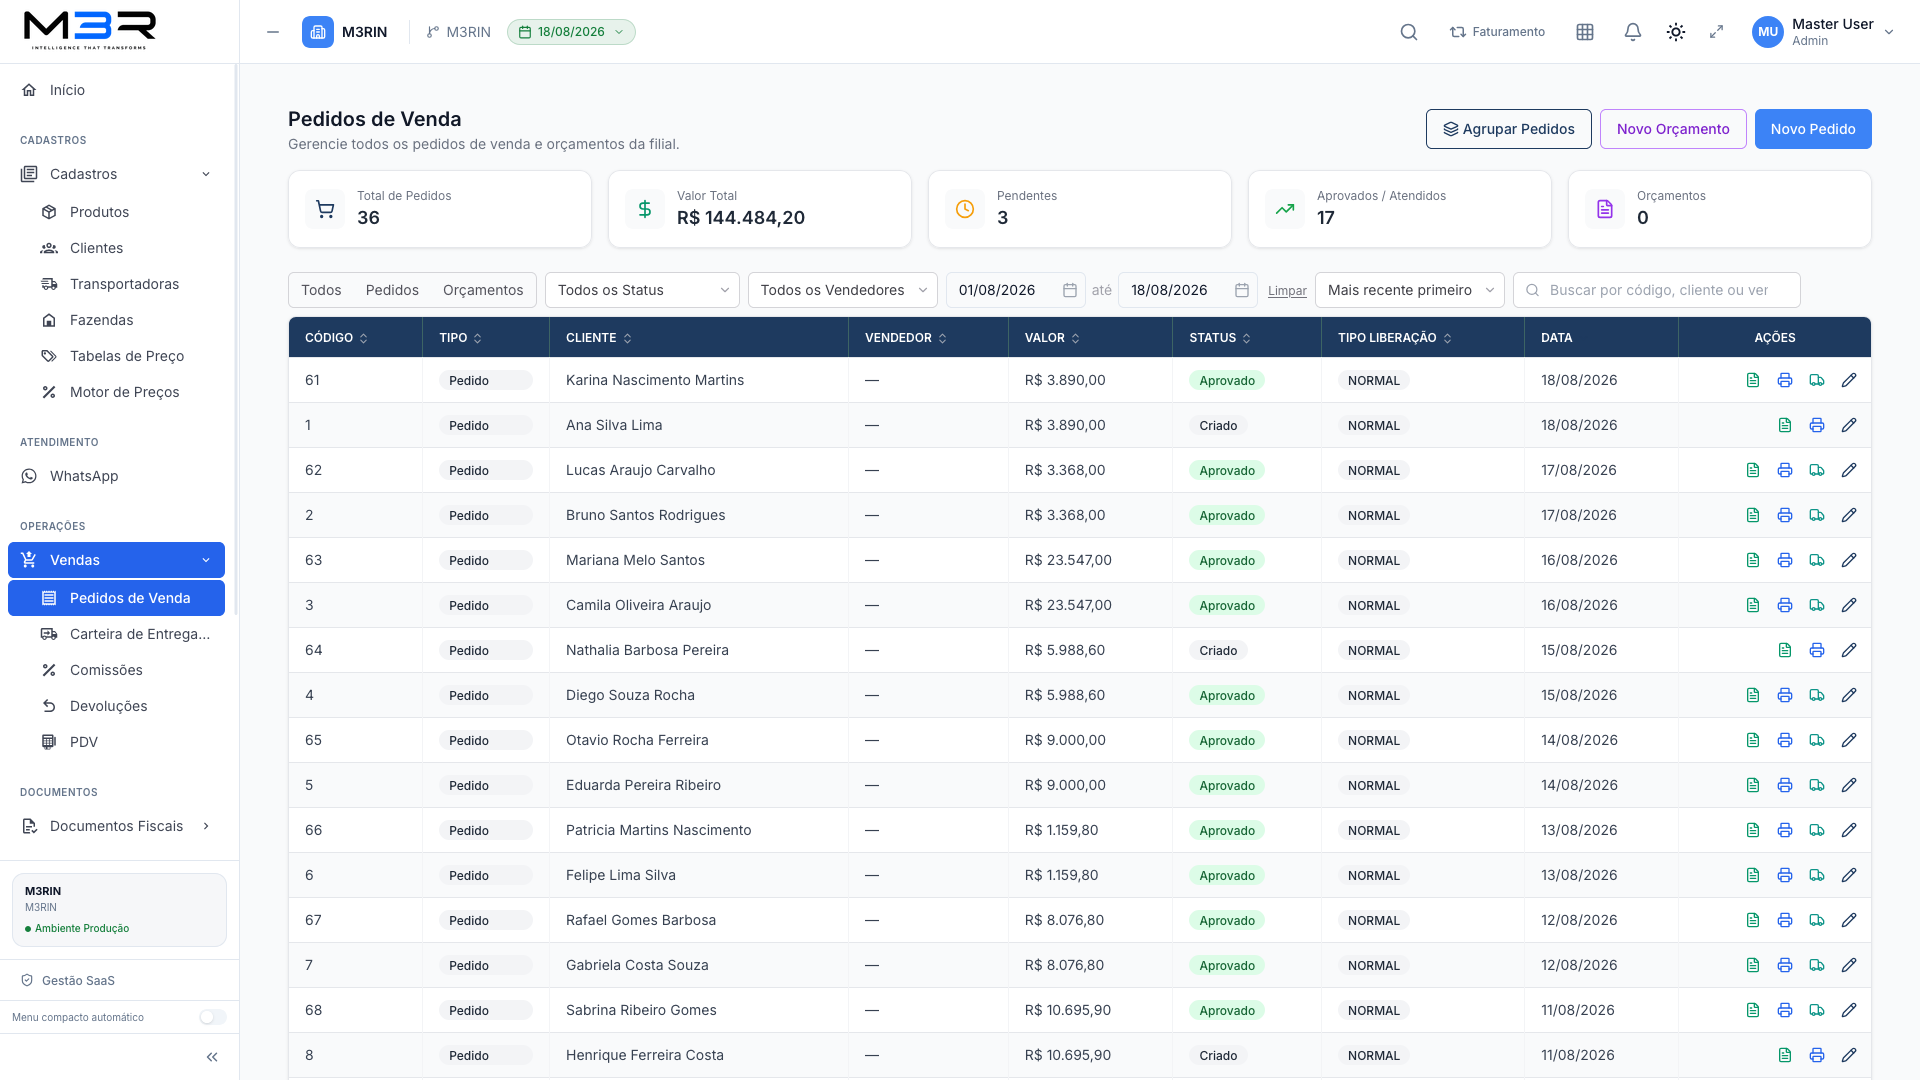Click the minus icon in header

273,32
